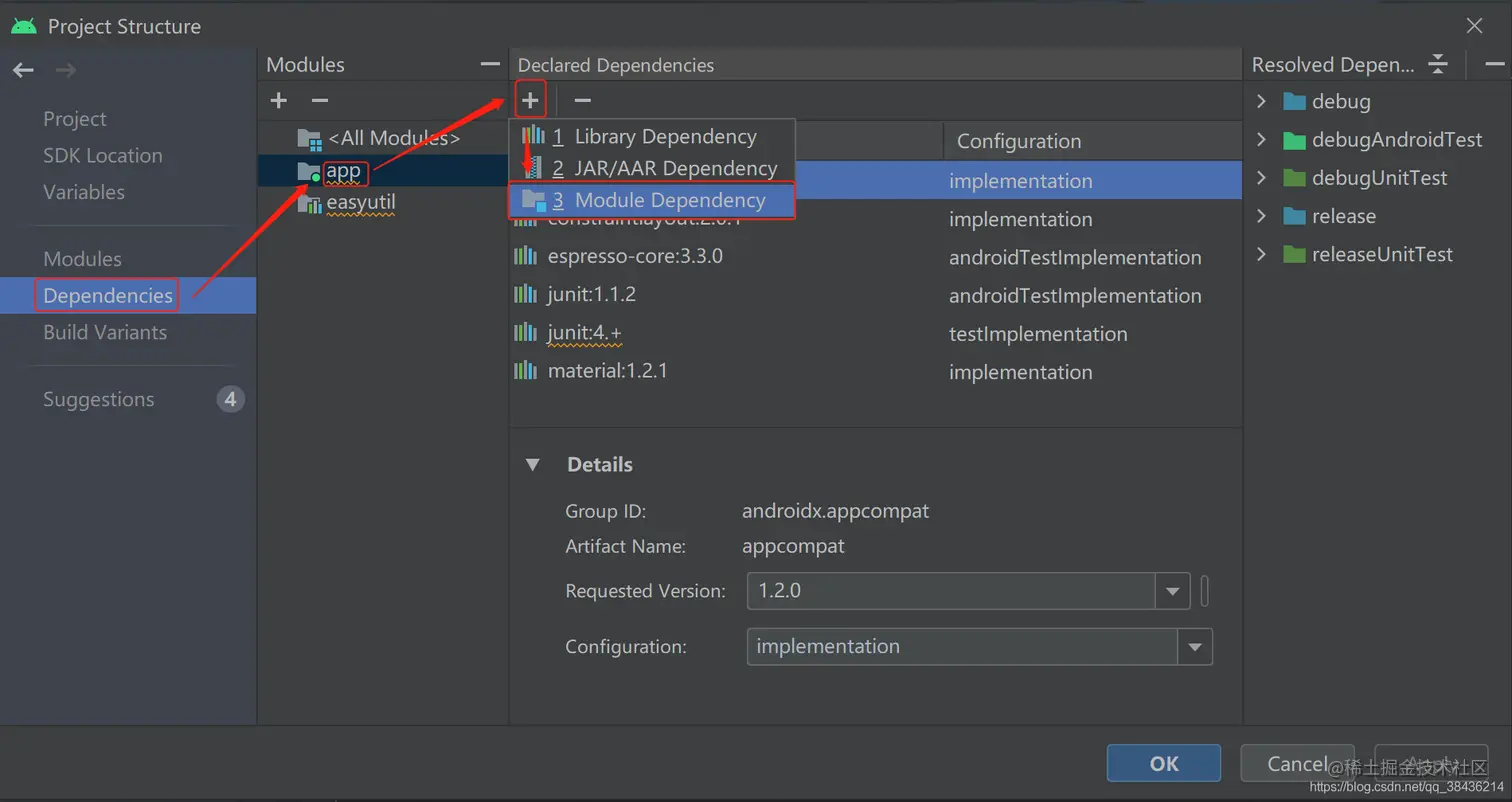Choose Library Dependency from popup
The width and height of the screenshot is (1512, 802).
[x=652, y=136]
